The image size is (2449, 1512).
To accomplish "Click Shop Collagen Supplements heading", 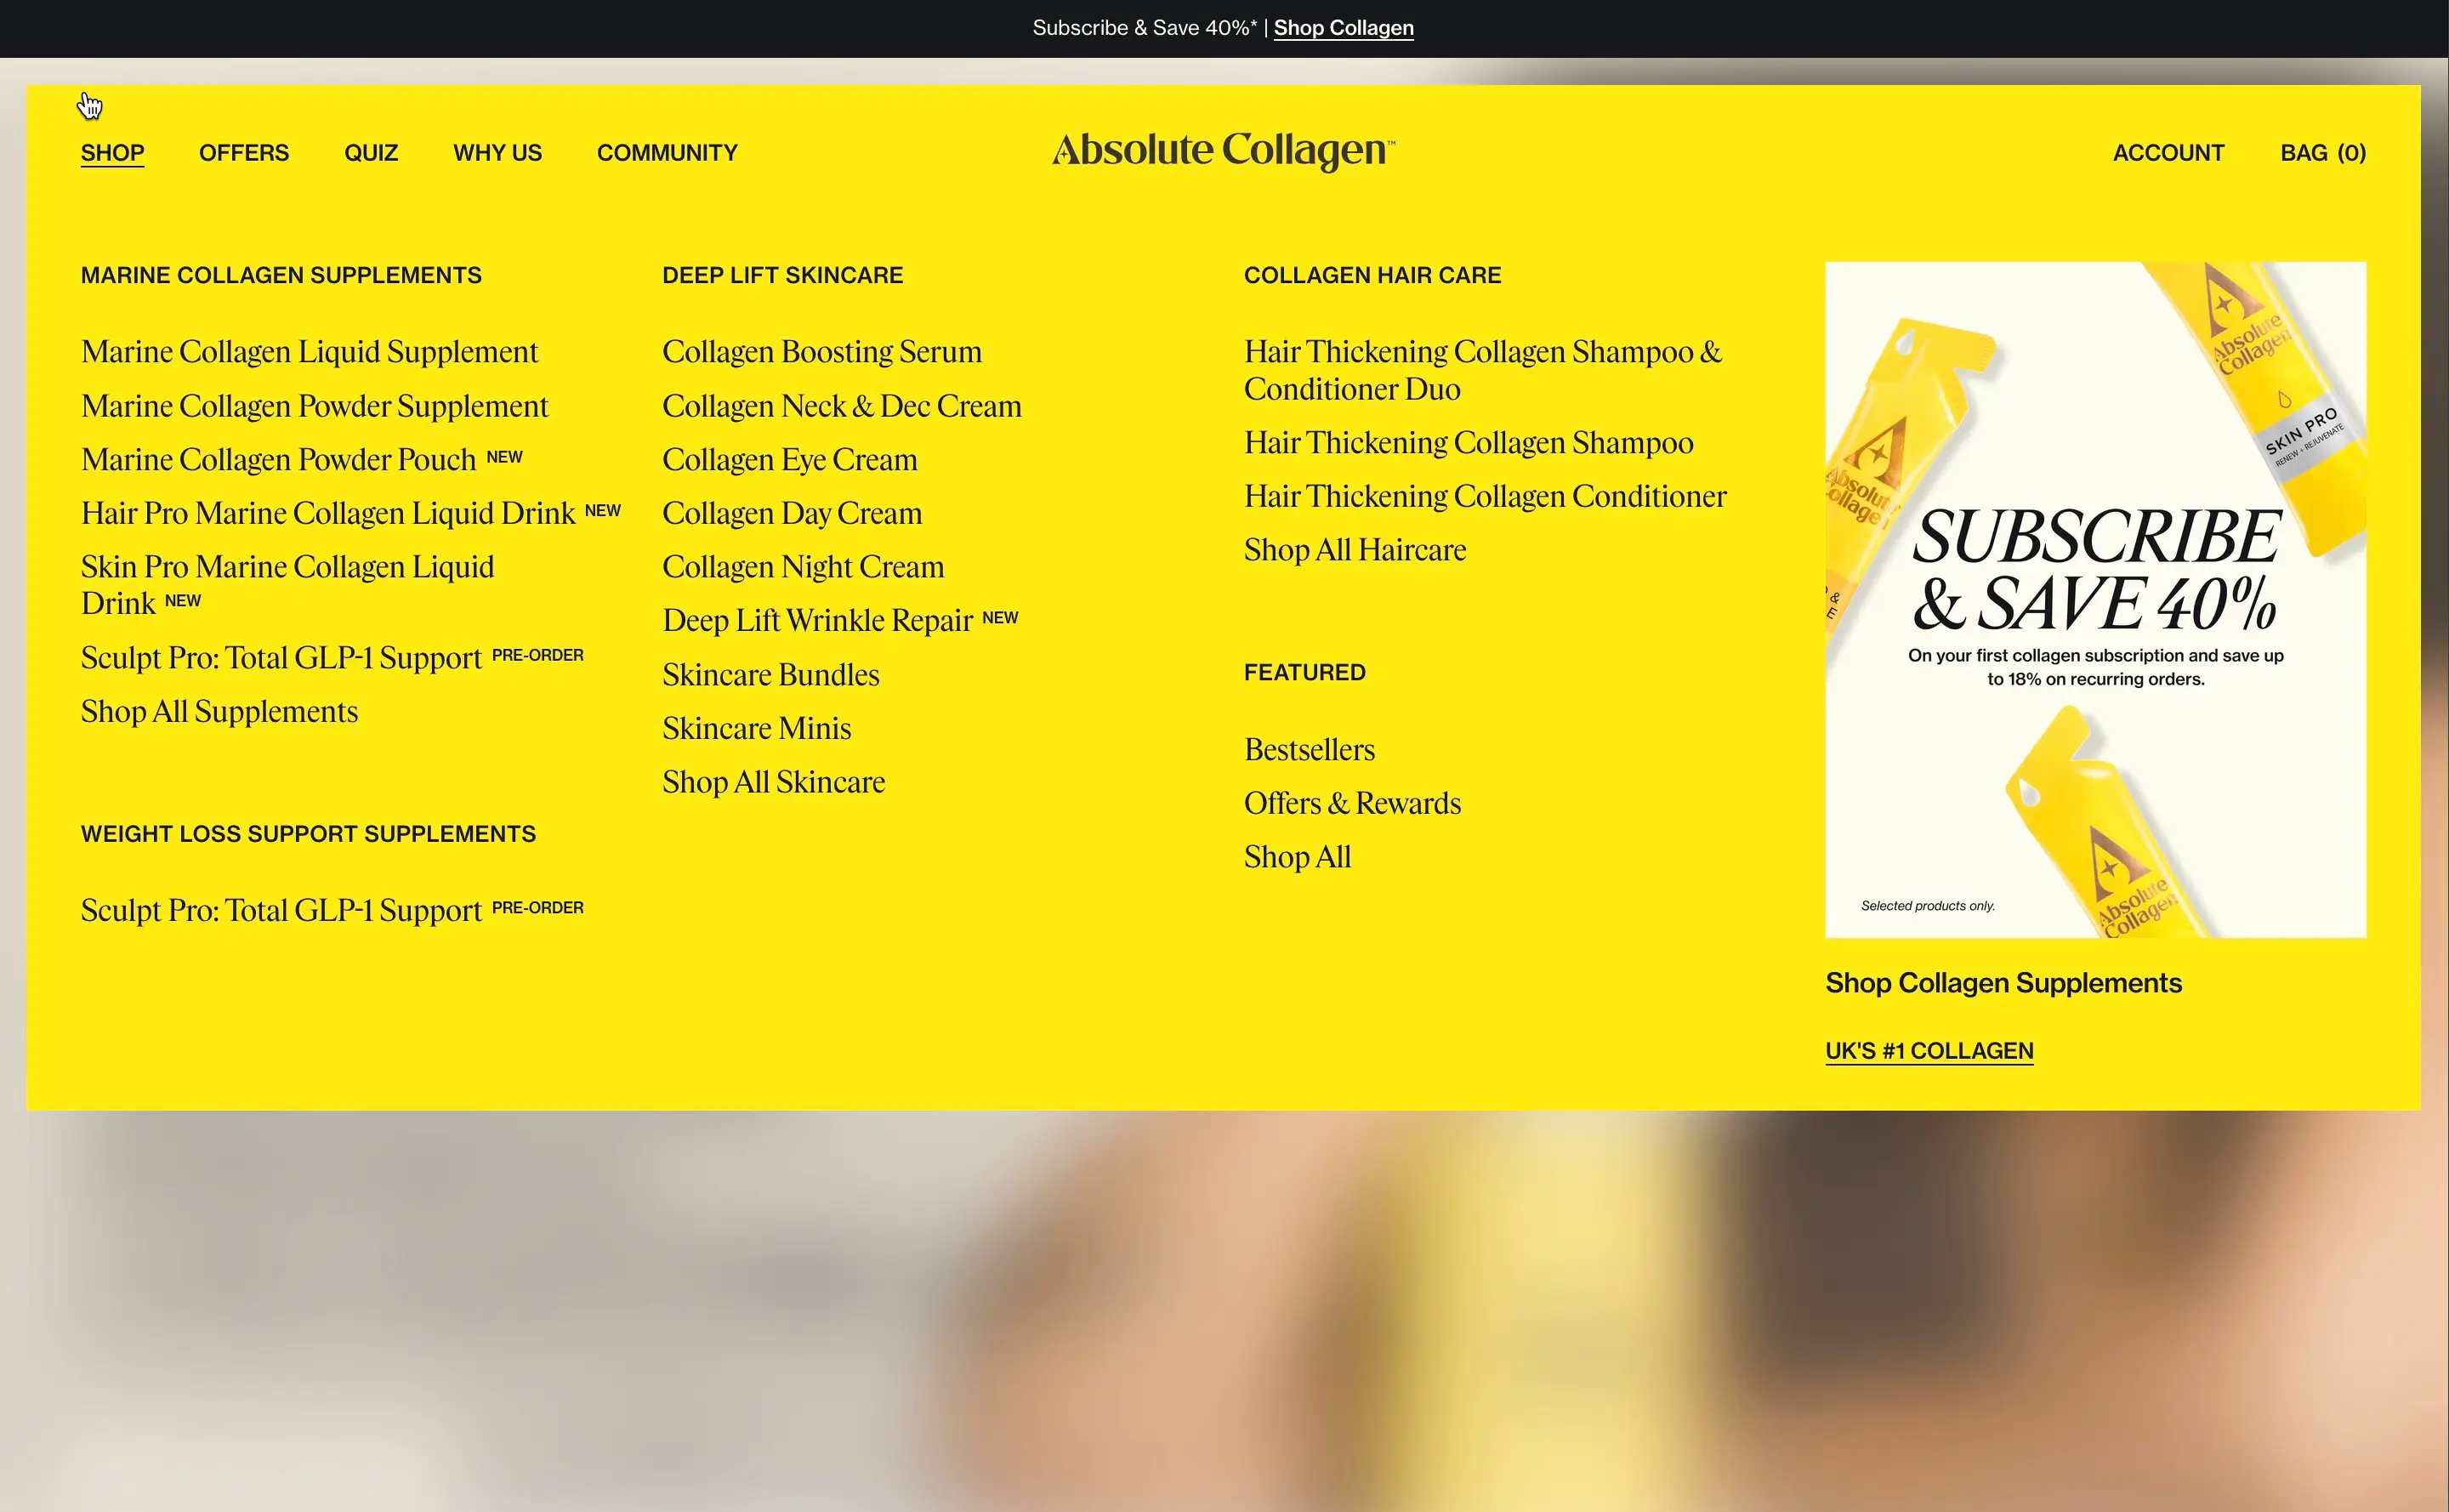I will pyautogui.click(x=2003, y=983).
